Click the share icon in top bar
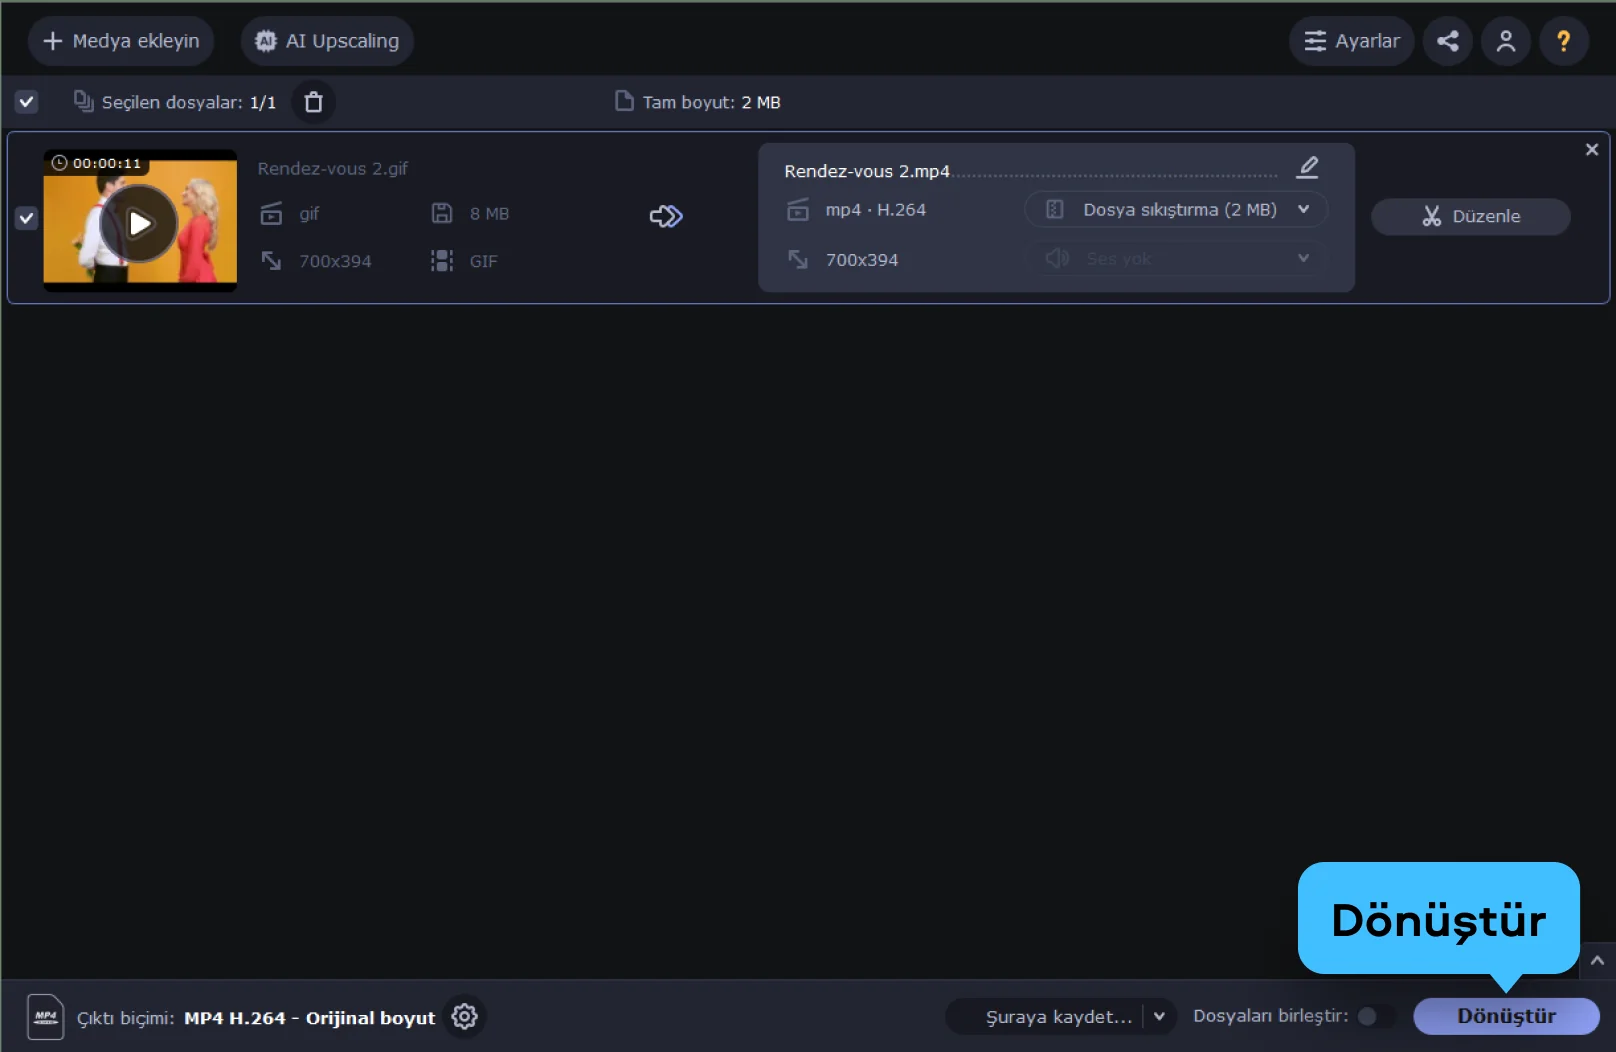 point(1447,41)
